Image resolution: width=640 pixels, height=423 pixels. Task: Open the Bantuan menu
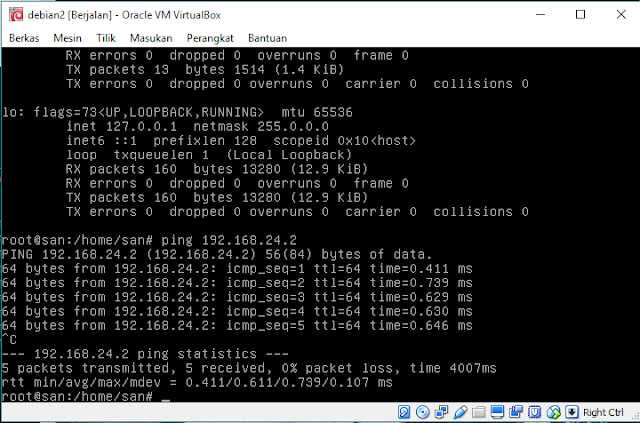(267, 38)
